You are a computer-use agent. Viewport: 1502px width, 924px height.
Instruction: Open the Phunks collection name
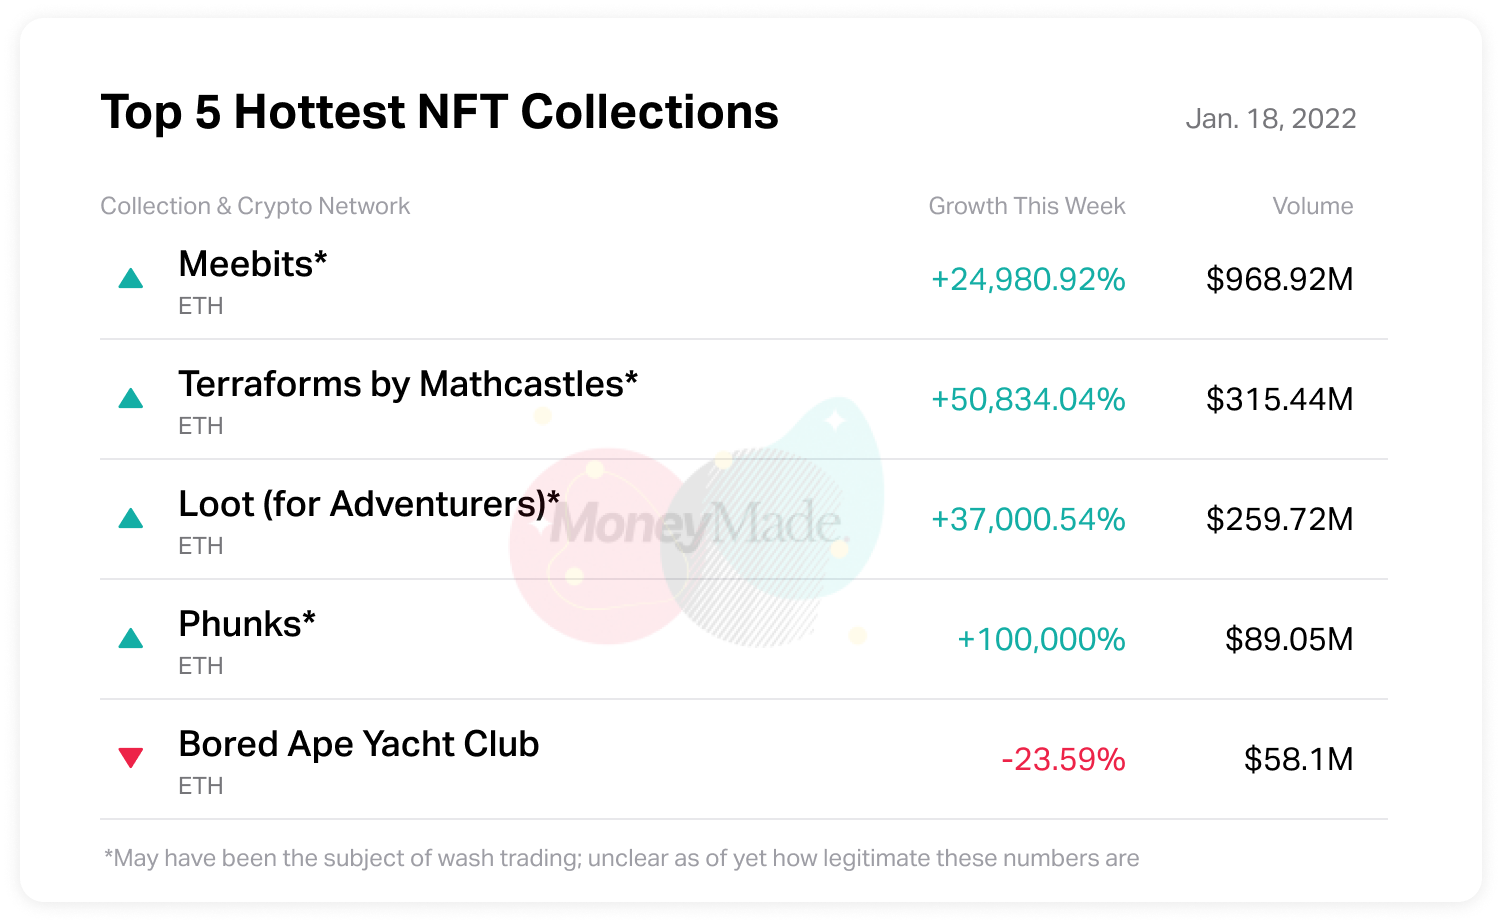[247, 624]
